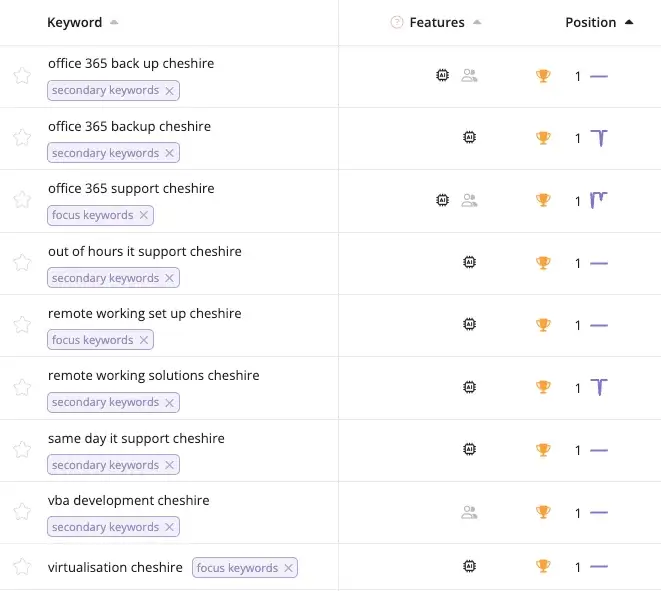Favorite the 'out of hours it support cheshire' row
The image size is (661, 591).
pyautogui.click(x=22, y=263)
